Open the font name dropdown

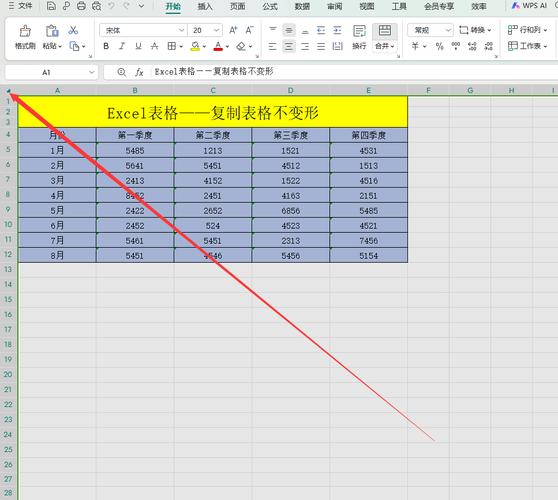pos(143,30)
